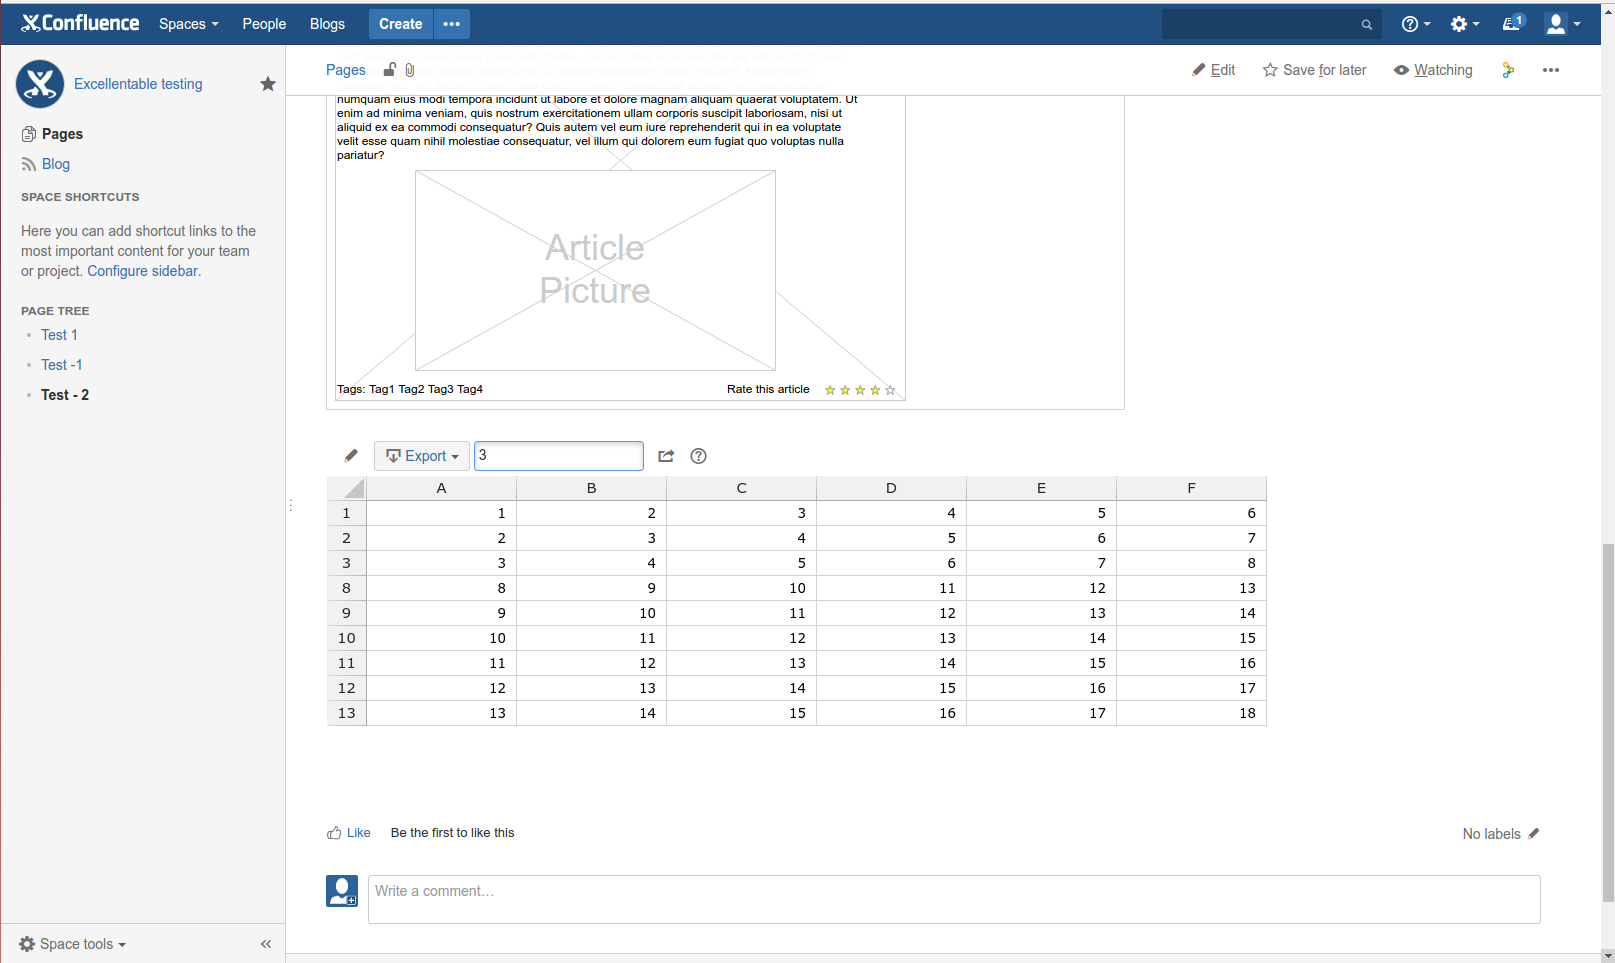The width and height of the screenshot is (1615, 963).
Task: Click the Blog RSS feed icon
Action: 30,164
